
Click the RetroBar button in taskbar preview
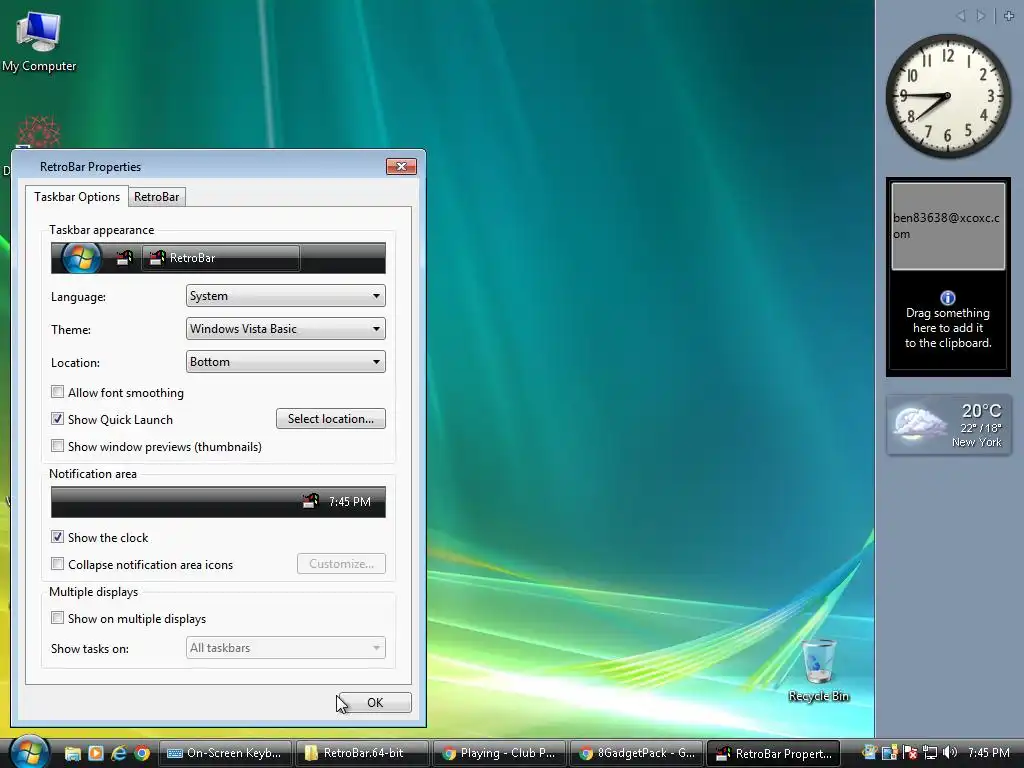(x=221, y=258)
